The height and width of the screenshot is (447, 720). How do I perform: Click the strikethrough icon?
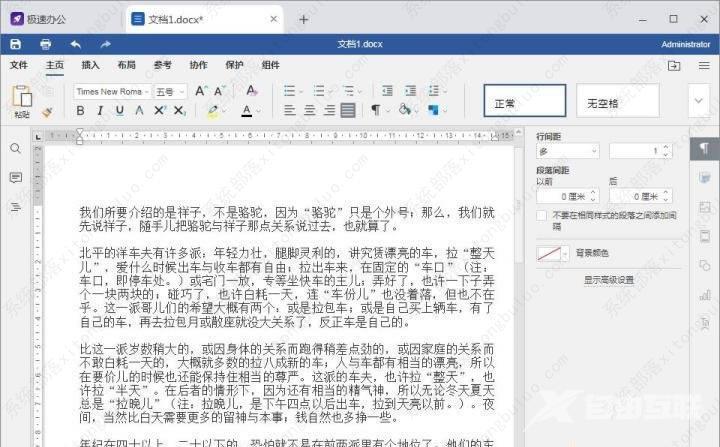click(x=140, y=110)
